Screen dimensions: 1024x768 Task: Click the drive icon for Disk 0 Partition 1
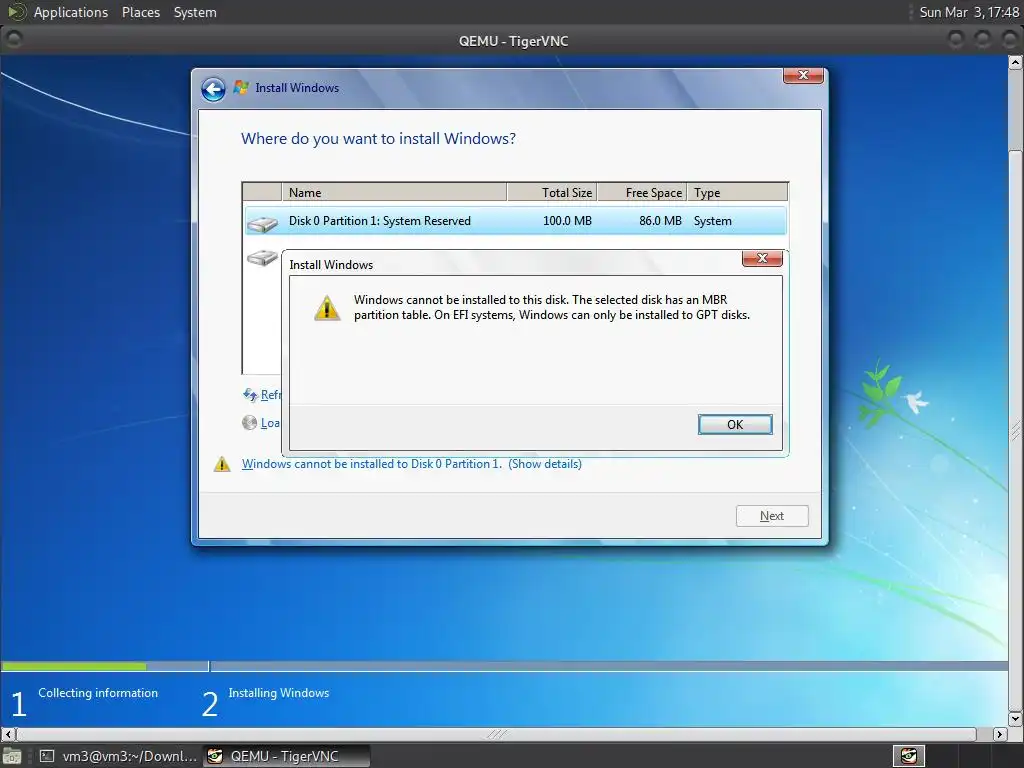(x=262, y=223)
